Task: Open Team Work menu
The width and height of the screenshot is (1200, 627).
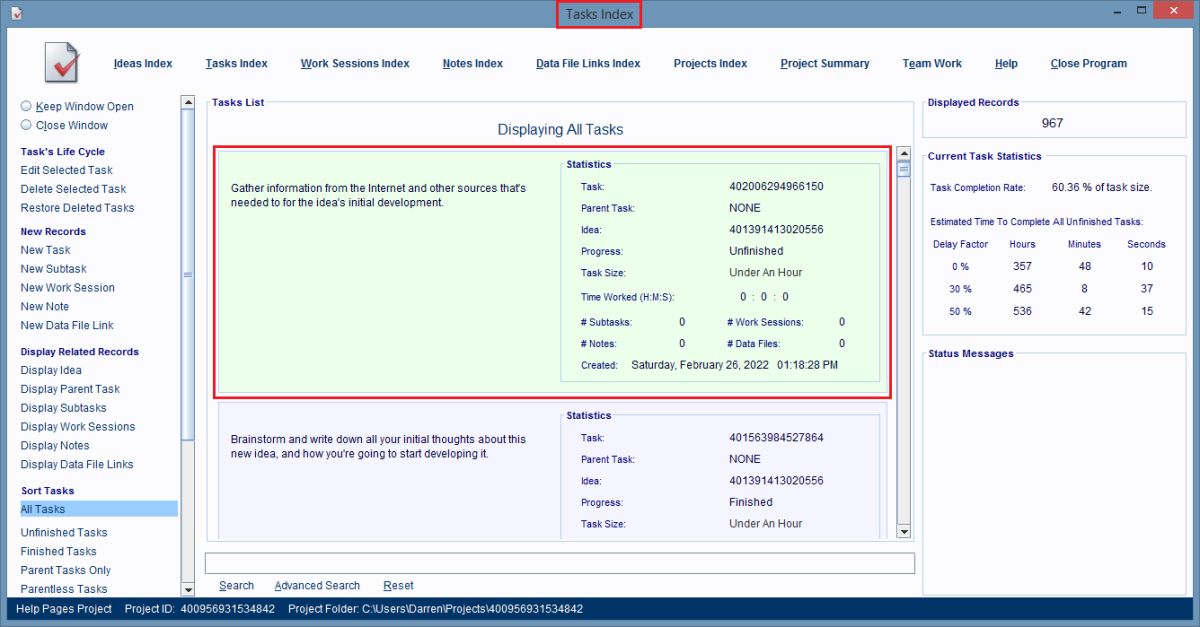Action: click(x=932, y=63)
